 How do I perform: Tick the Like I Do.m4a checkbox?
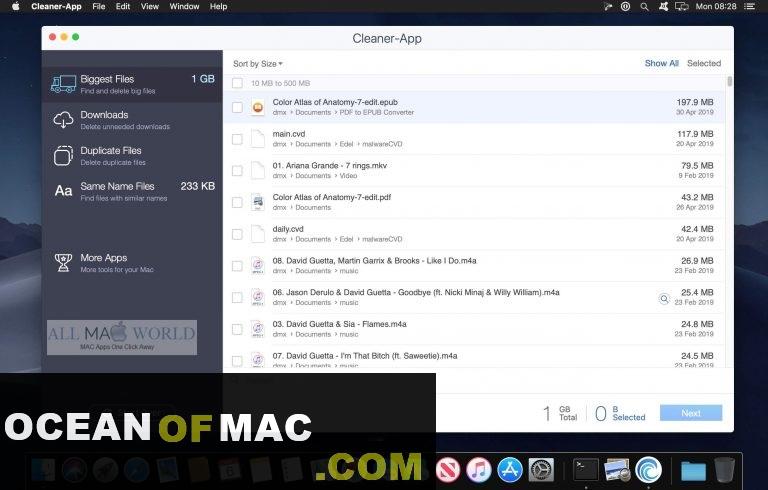pyautogui.click(x=237, y=266)
